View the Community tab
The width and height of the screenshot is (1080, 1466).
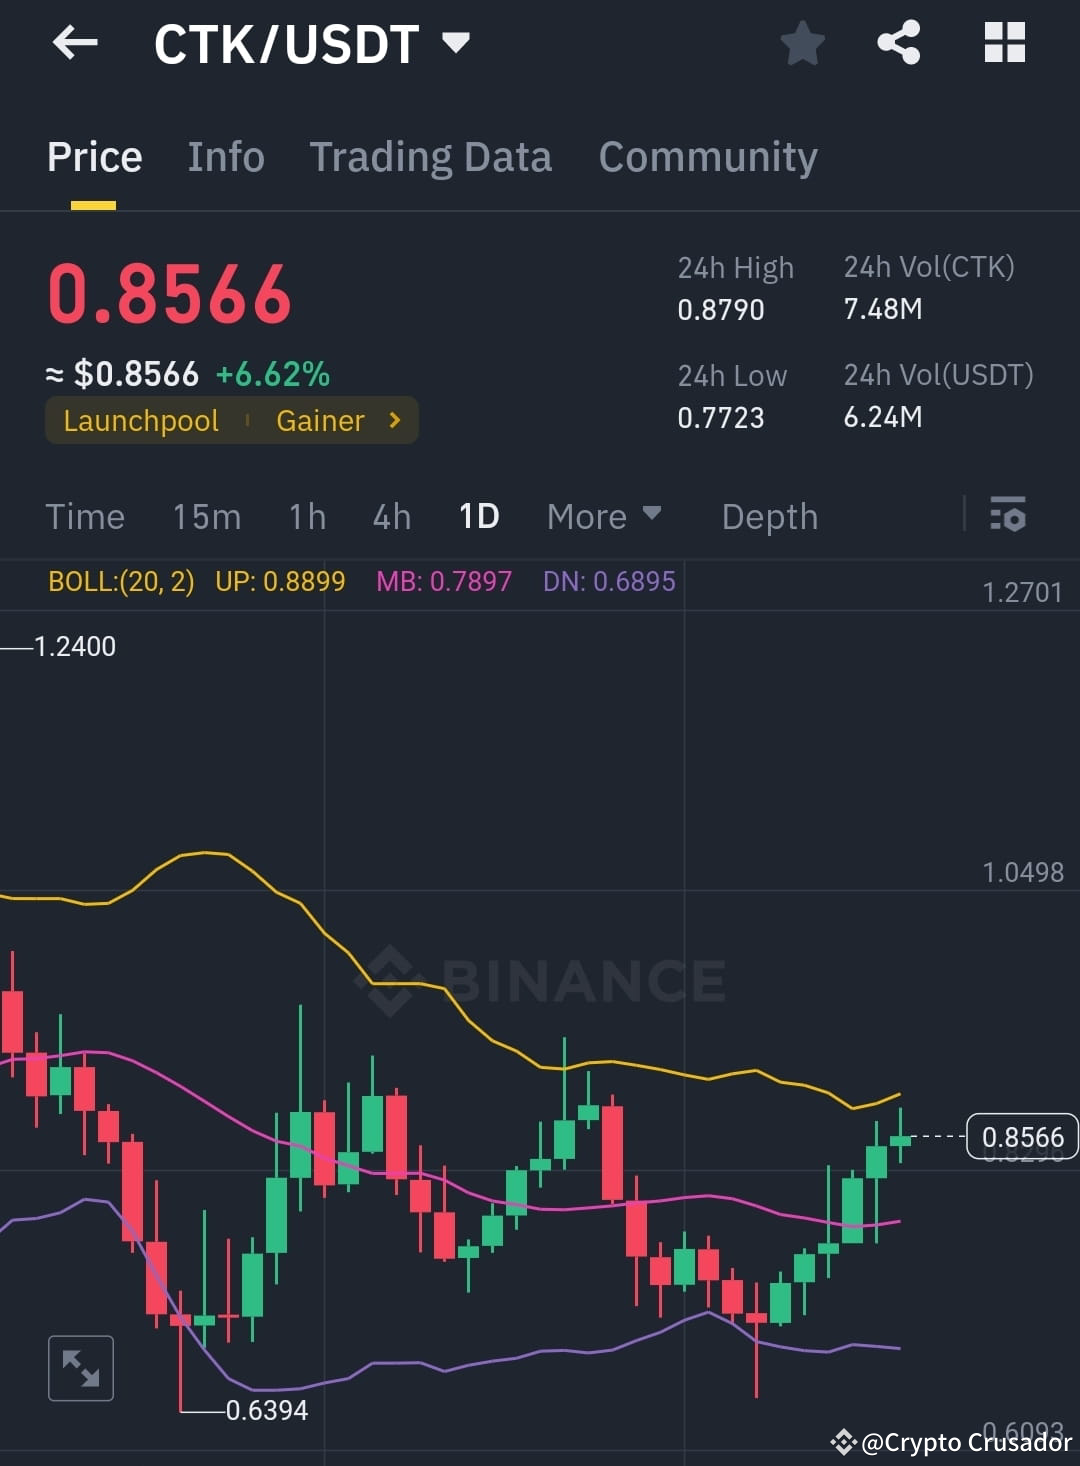coord(707,157)
